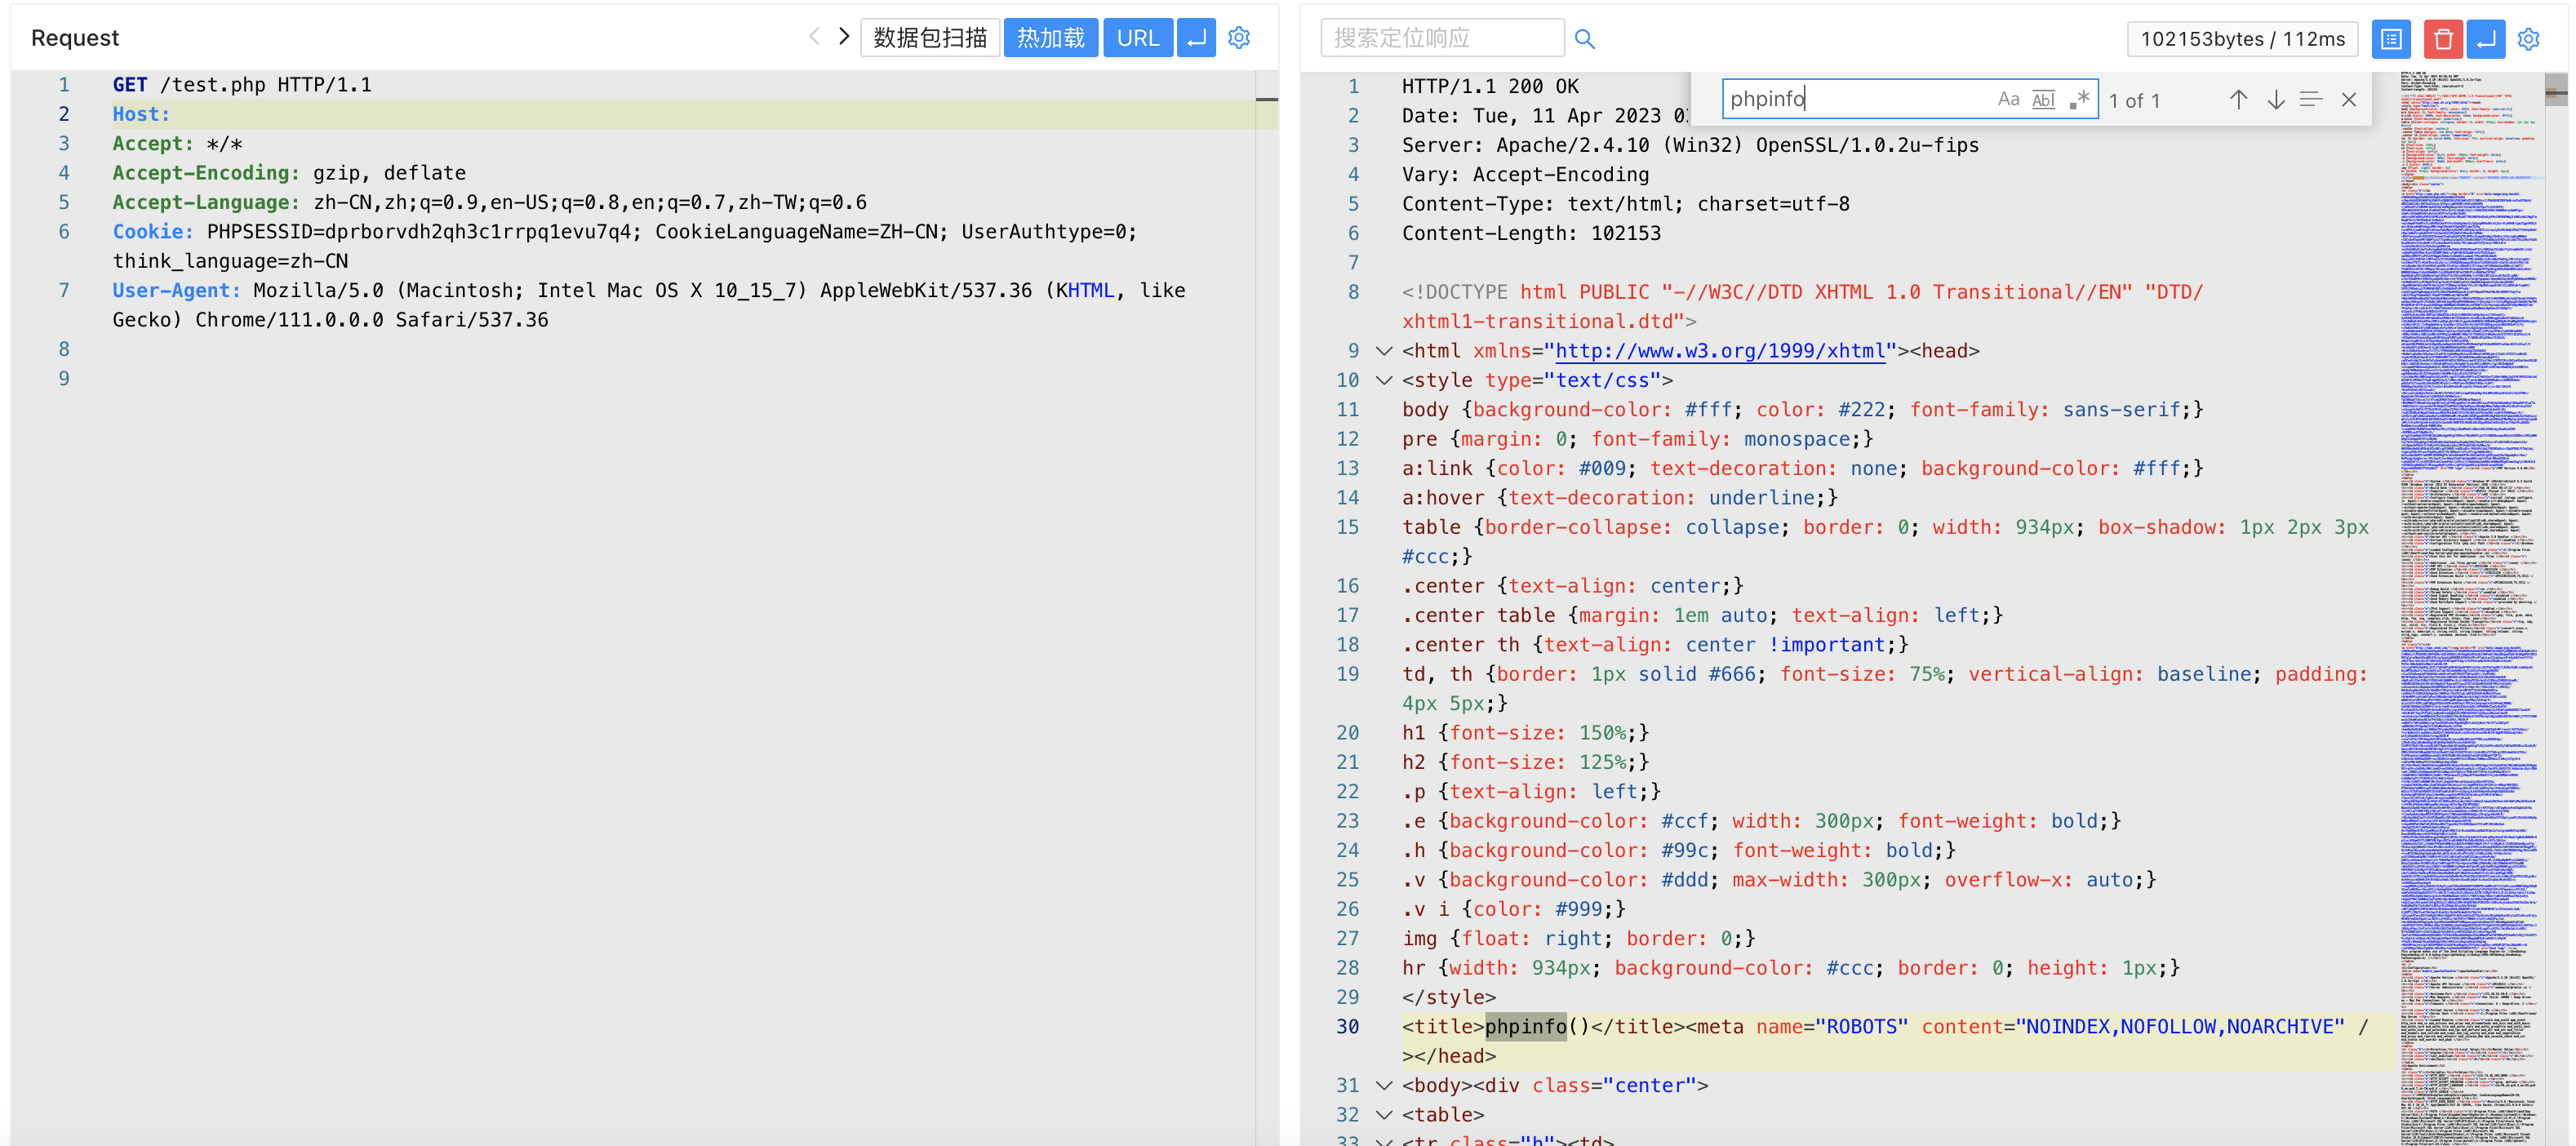Go to next match with down arrow
Image resolution: width=2576 pixels, height=1146 pixels.
2275,100
